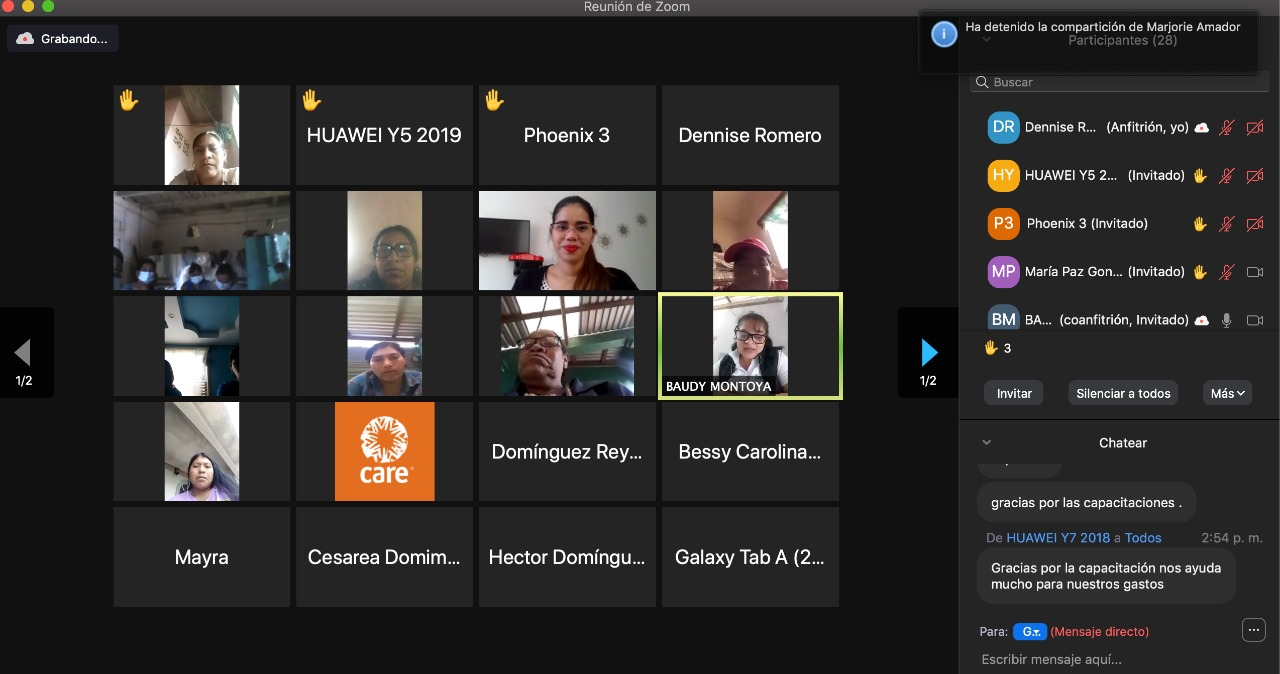This screenshot has width=1280, height=674.
Task: Click the chat message input field
Action: pos(1100,659)
